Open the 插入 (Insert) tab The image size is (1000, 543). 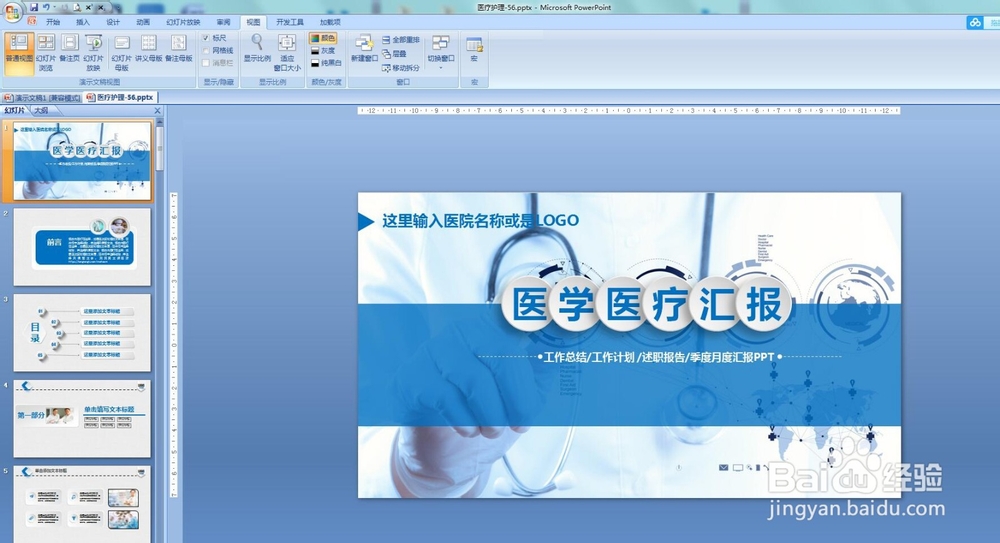pyautogui.click(x=83, y=22)
